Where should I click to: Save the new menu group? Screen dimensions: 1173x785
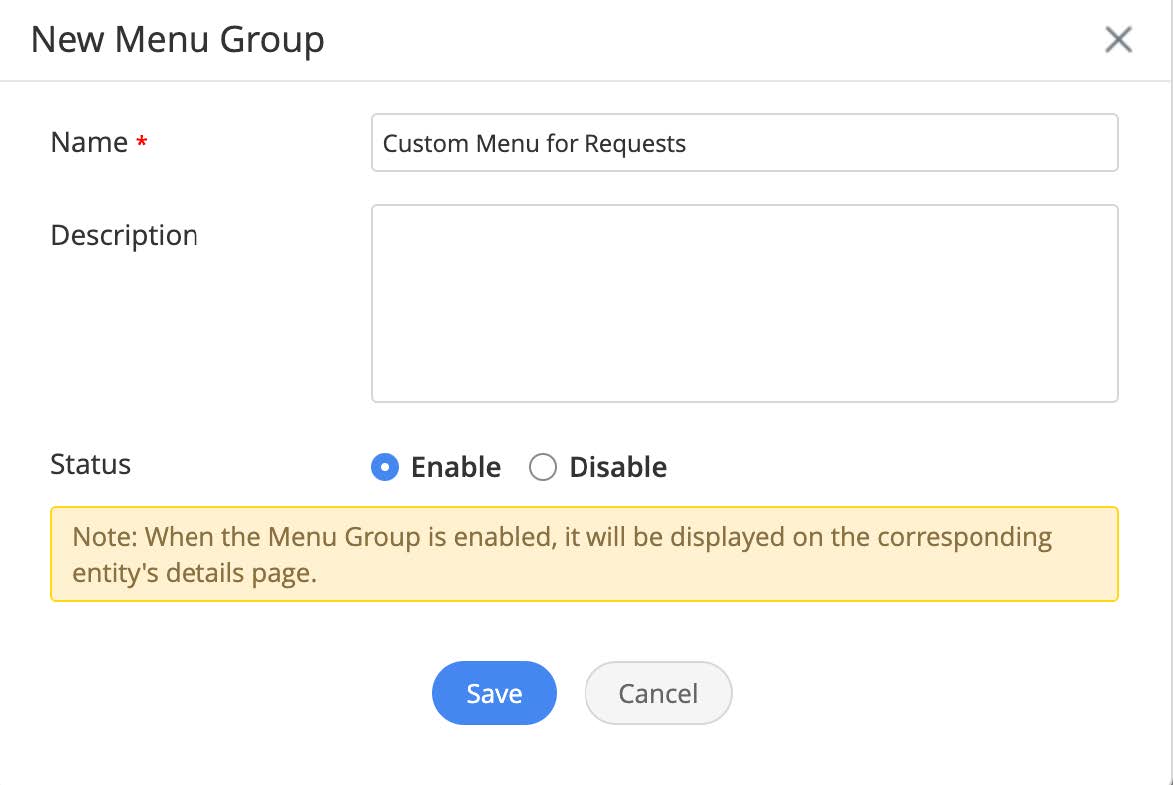[494, 693]
